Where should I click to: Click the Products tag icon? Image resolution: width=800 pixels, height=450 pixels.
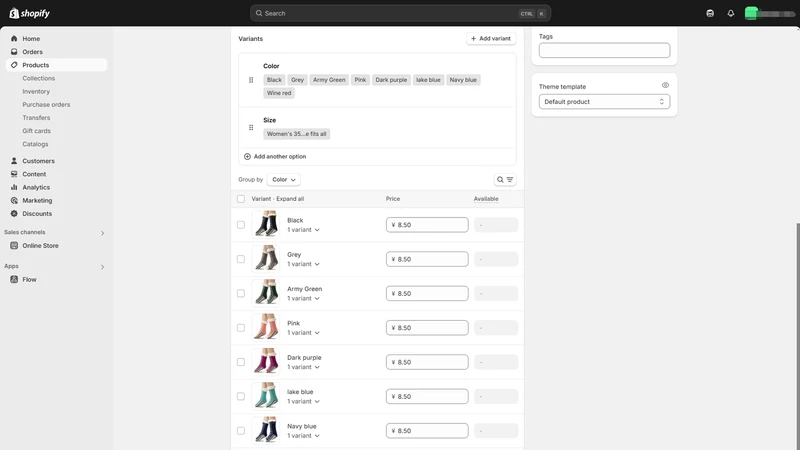(x=14, y=65)
